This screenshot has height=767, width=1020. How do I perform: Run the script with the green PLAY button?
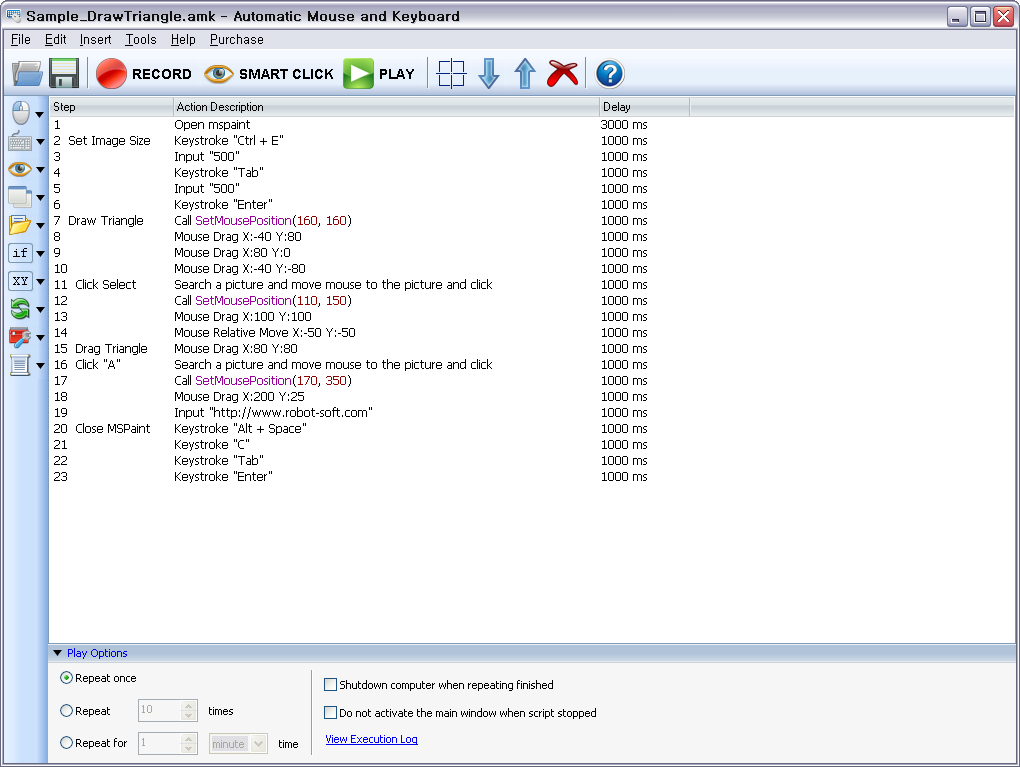click(379, 74)
